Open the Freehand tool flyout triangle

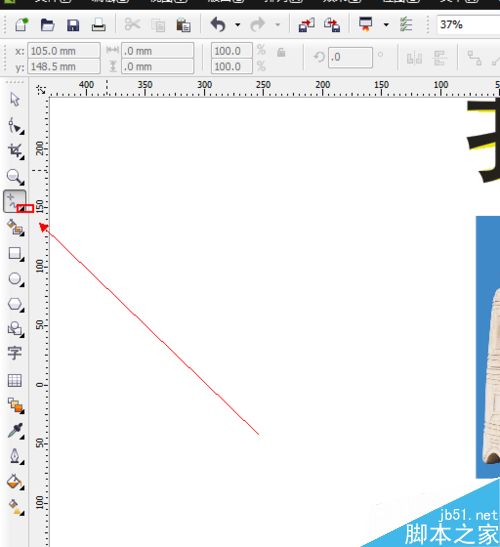click(x=22, y=208)
